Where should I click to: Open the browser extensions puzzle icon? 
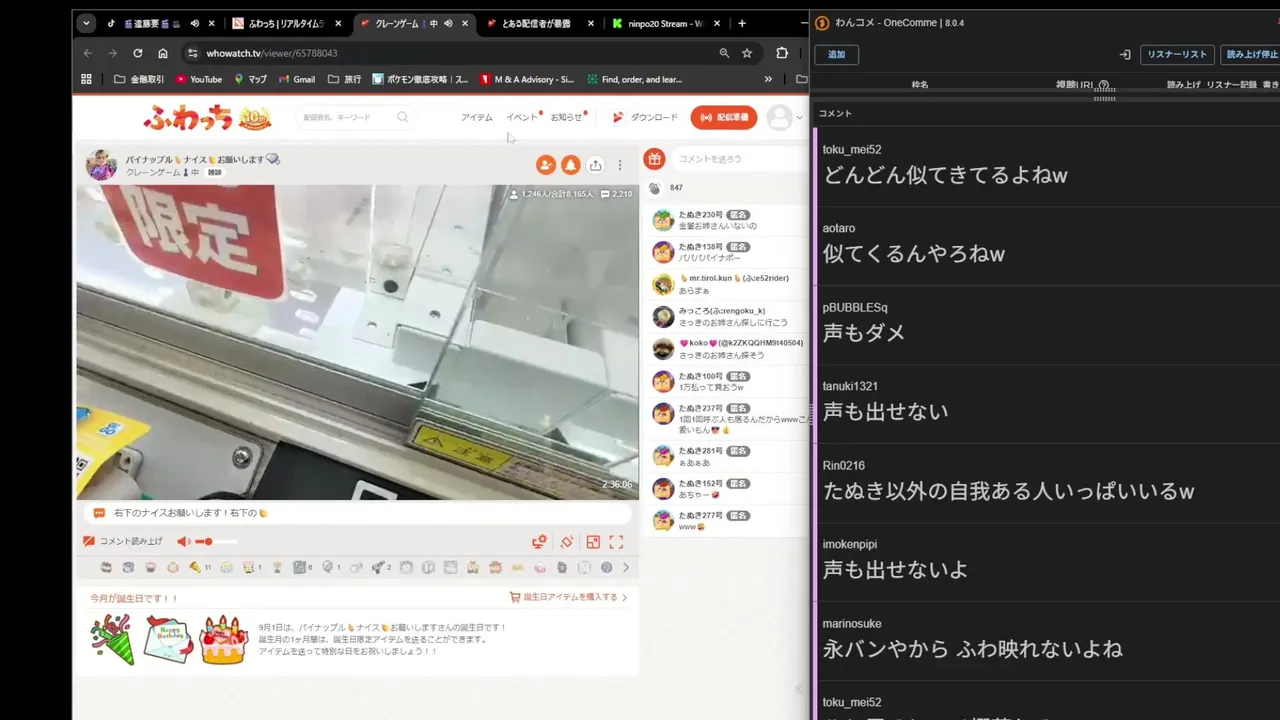782,53
